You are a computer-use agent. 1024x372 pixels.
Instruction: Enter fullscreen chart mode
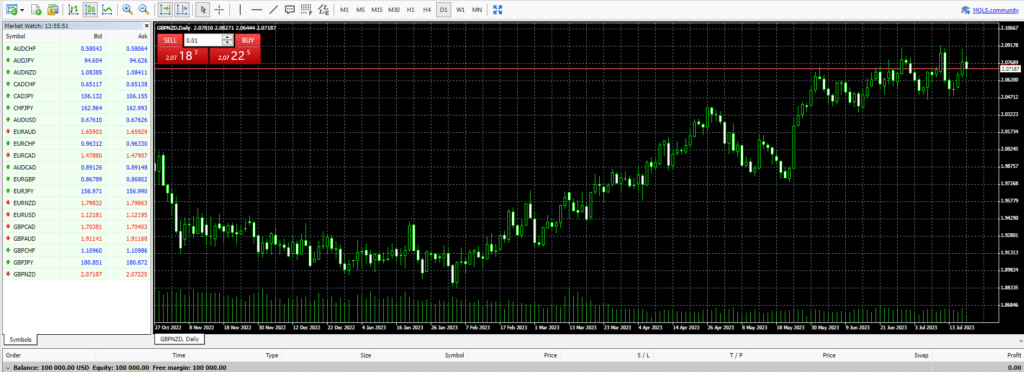point(498,10)
